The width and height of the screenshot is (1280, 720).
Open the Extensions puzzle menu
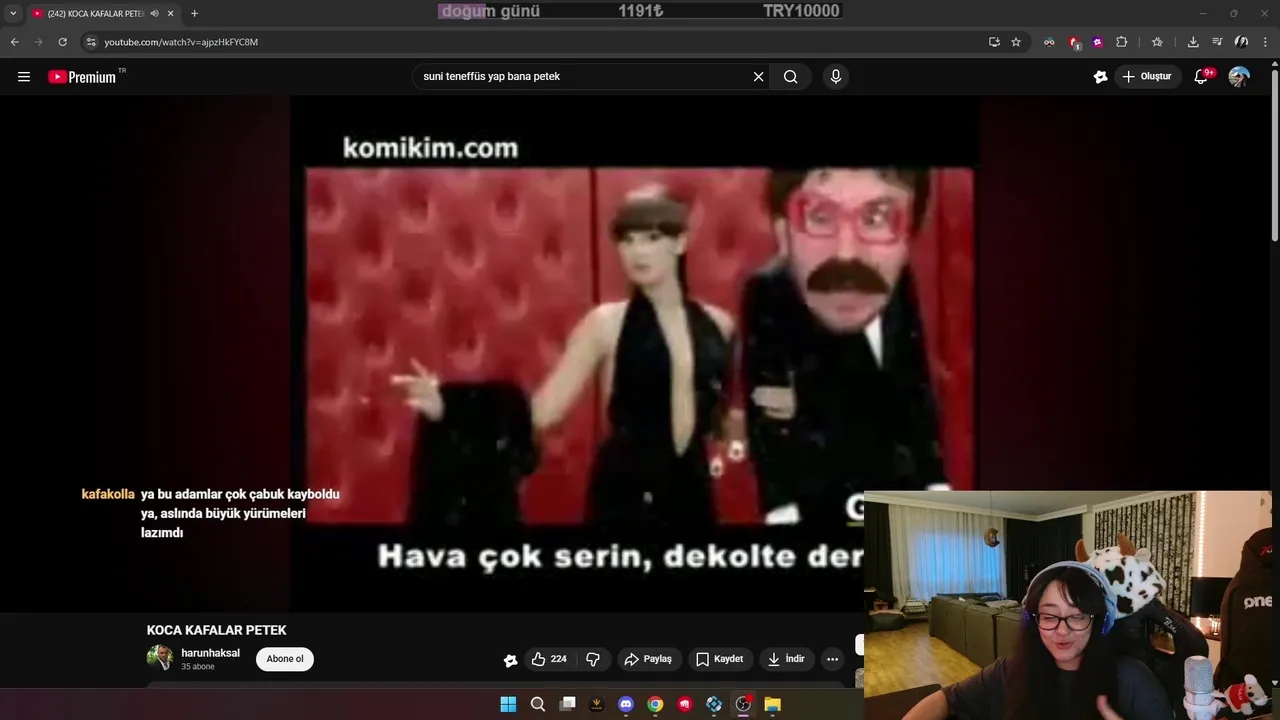click(x=1122, y=42)
